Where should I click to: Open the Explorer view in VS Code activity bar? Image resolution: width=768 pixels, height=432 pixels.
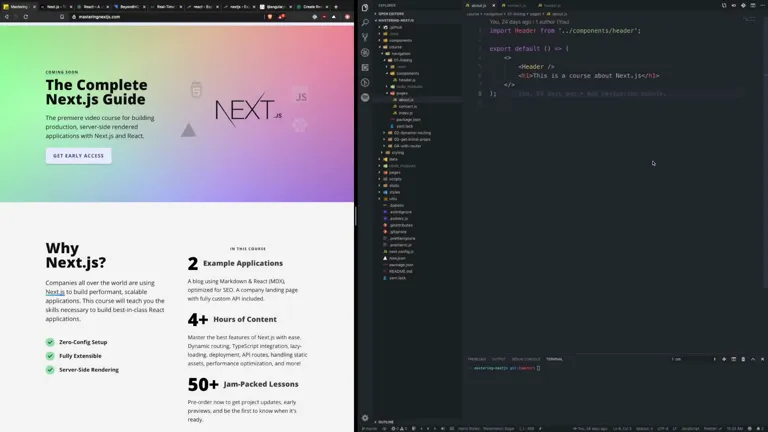point(365,7)
